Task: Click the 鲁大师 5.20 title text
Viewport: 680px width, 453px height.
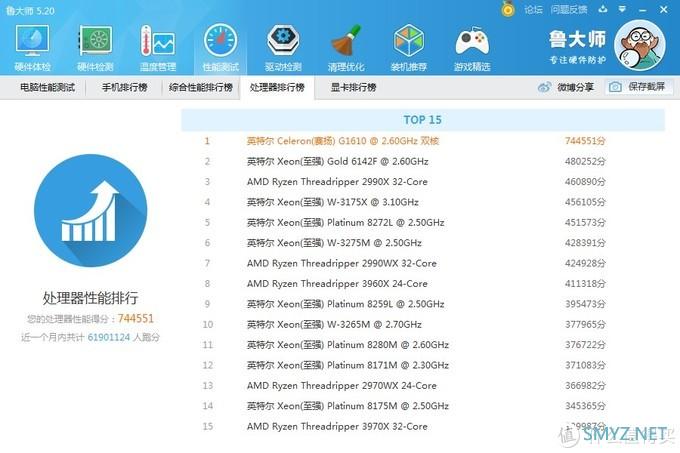Action: click(30, 10)
